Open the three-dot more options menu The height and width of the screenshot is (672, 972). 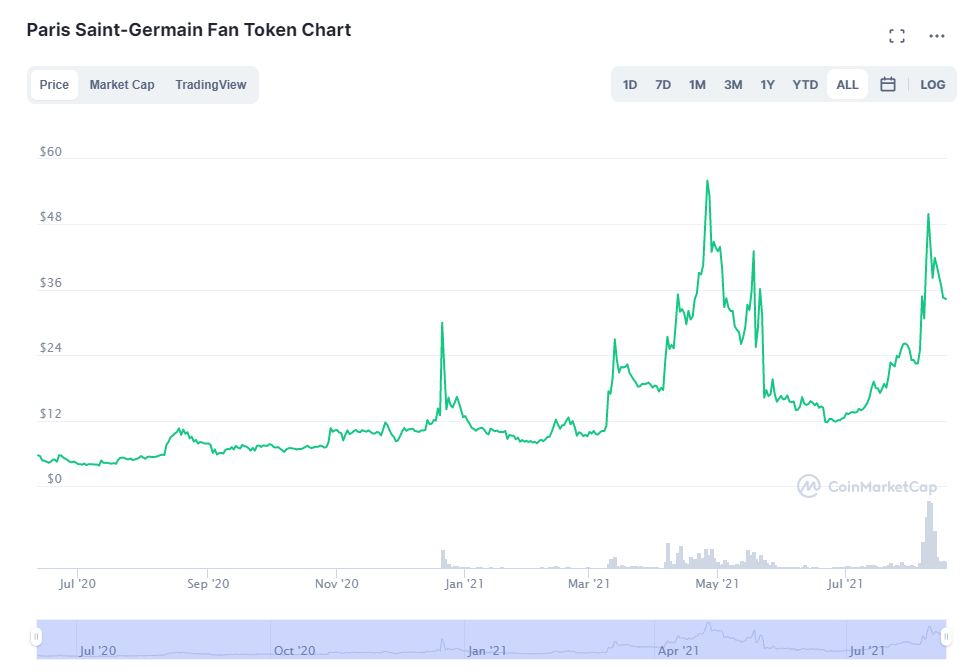tap(937, 36)
